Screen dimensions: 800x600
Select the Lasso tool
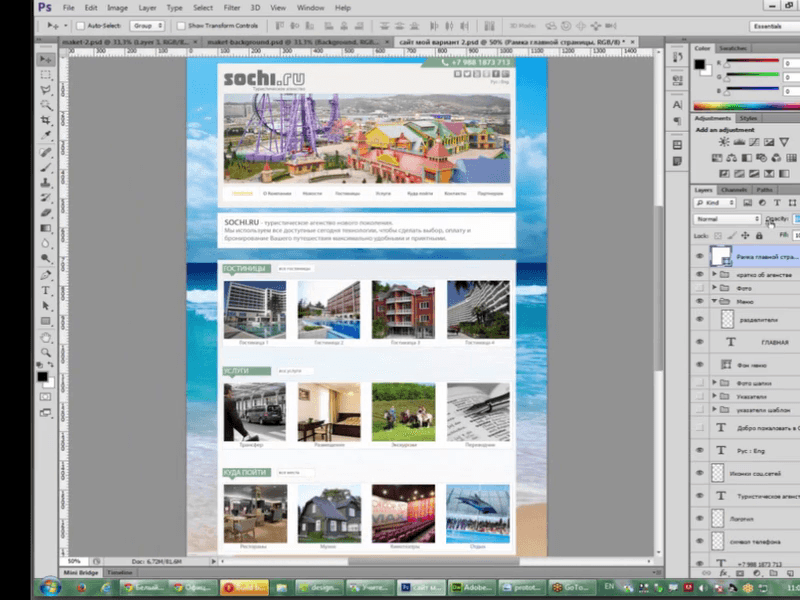pyautogui.click(x=45, y=90)
